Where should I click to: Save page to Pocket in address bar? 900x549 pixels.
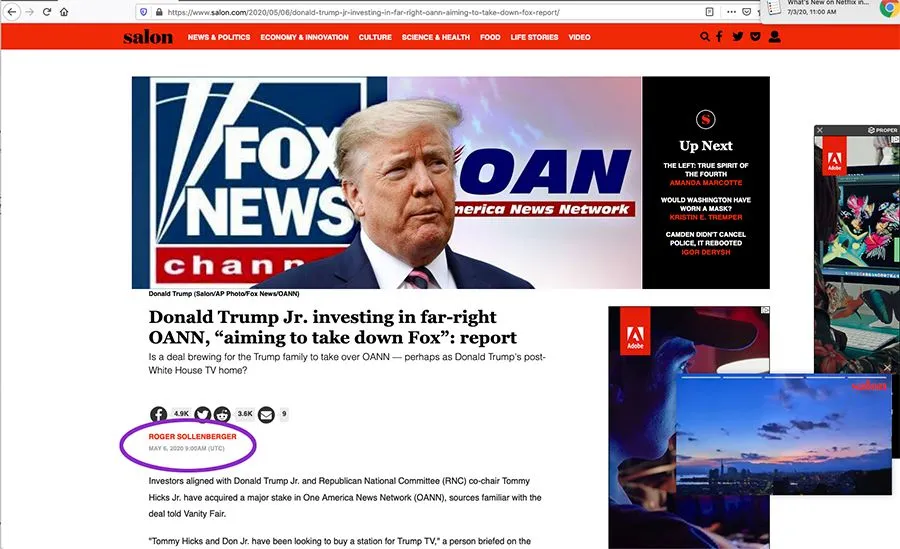pyautogui.click(x=747, y=12)
